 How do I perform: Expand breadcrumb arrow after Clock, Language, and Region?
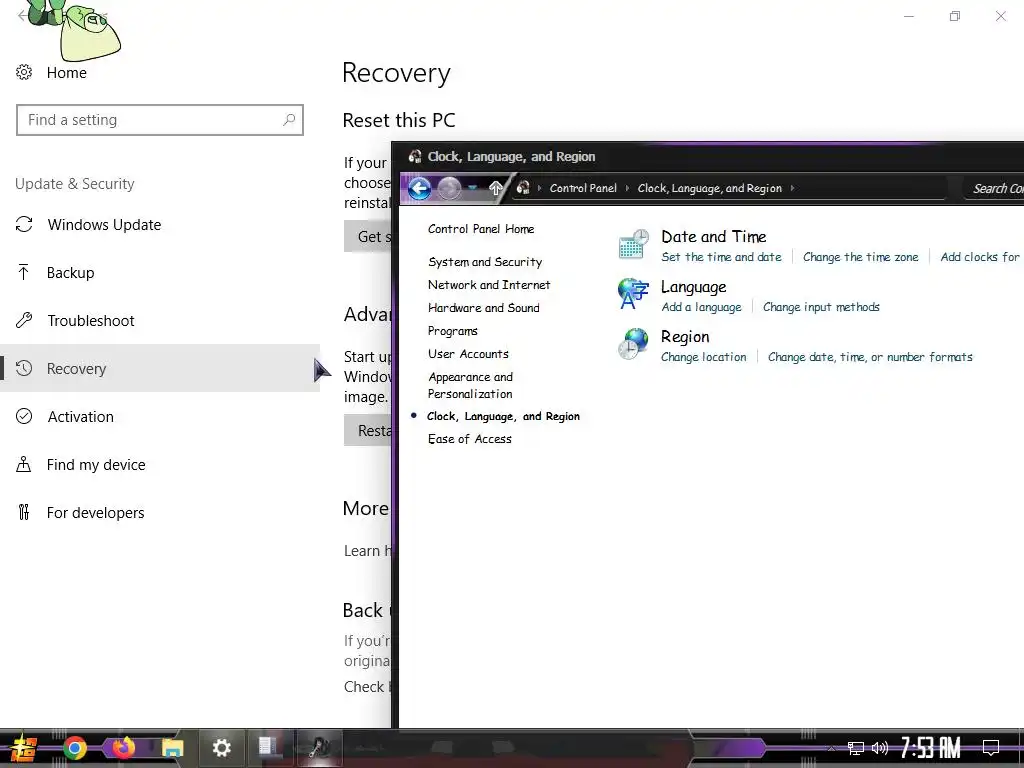click(x=792, y=188)
